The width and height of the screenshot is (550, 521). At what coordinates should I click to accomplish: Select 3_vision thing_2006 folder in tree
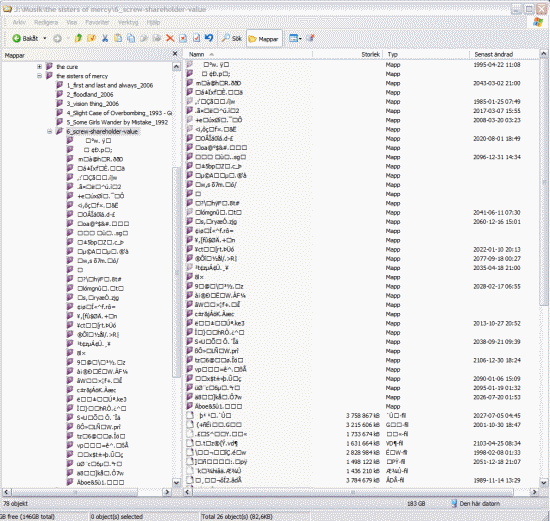point(93,103)
